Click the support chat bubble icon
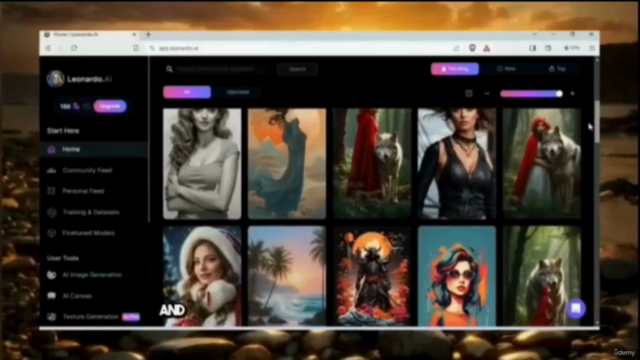The height and width of the screenshot is (360, 640). click(x=576, y=309)
